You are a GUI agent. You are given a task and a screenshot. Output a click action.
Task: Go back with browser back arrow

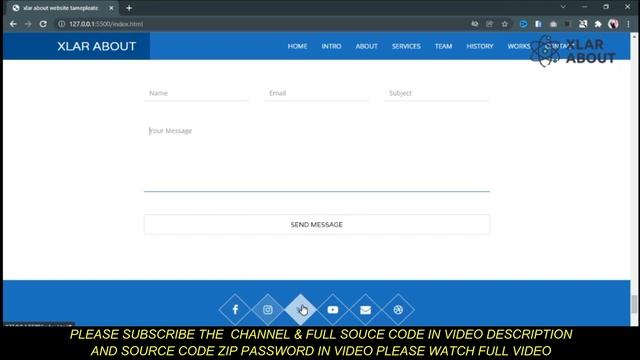pos(13,24)
